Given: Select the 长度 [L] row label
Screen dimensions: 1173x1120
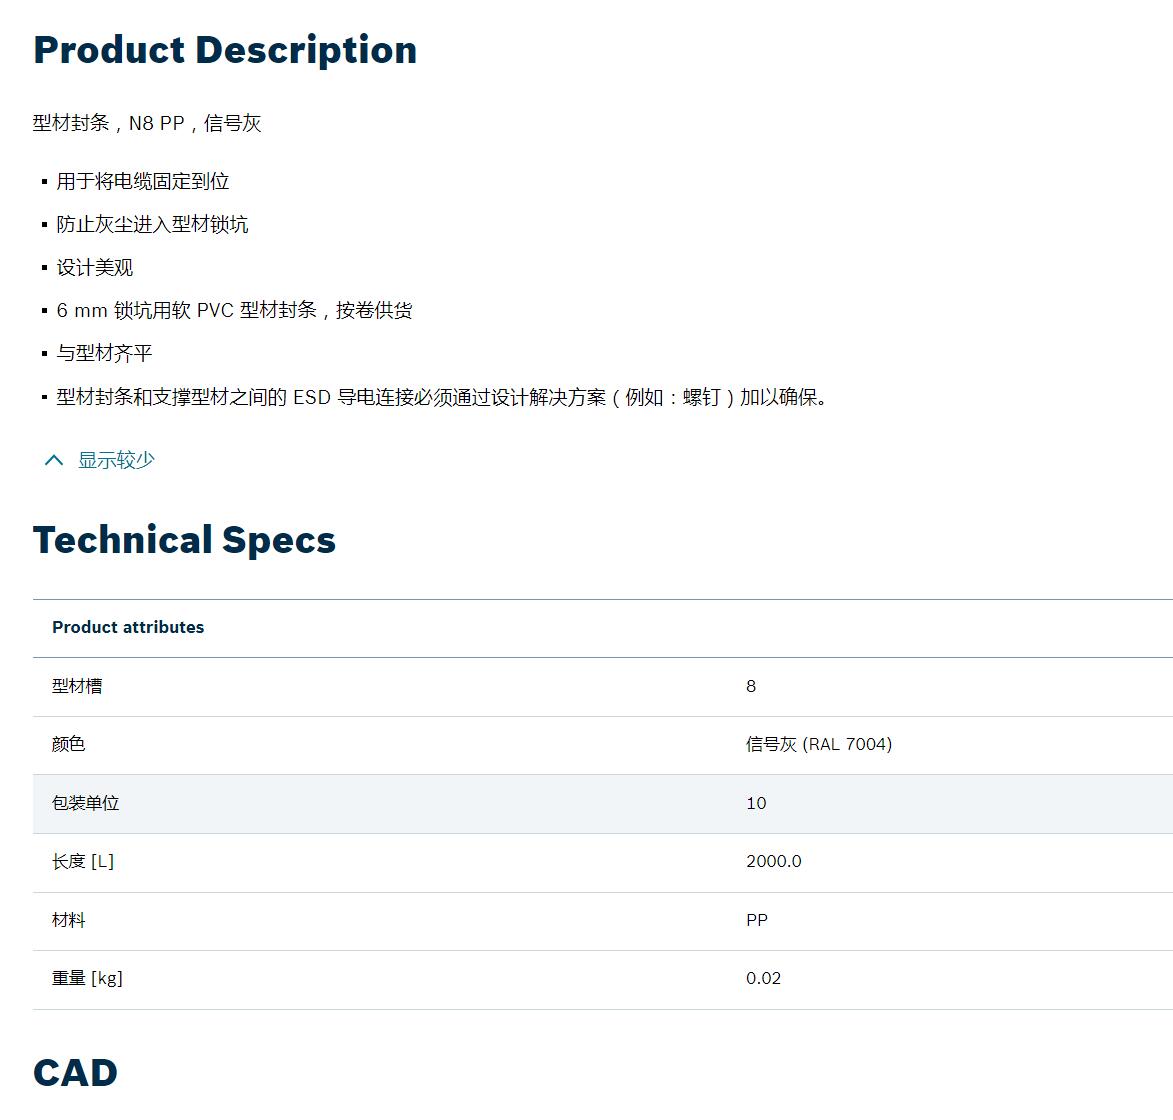Looking at the screenshot, I should pyautogui.click(x=83, y=862).
